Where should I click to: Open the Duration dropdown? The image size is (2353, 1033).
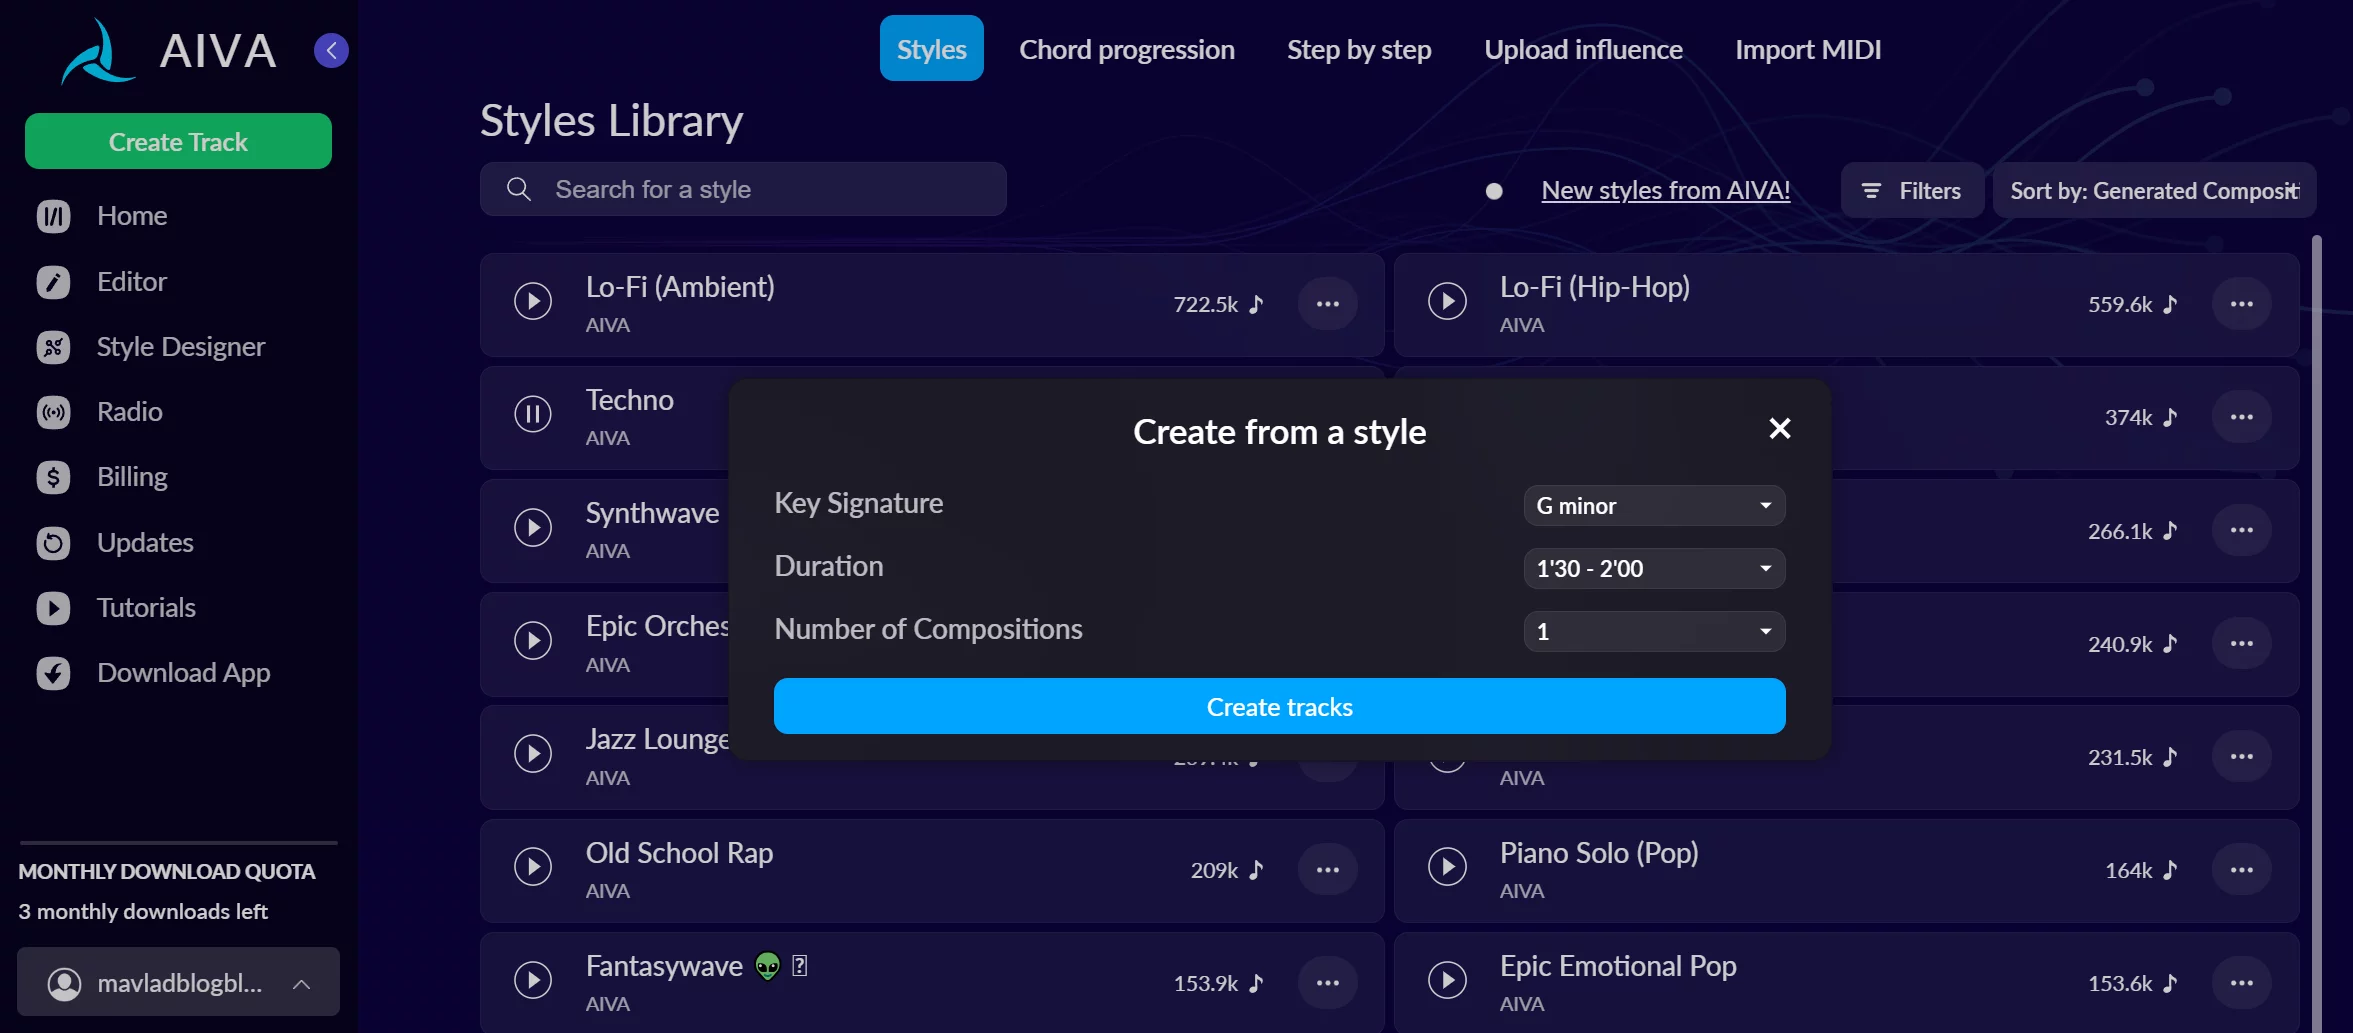1654,569
